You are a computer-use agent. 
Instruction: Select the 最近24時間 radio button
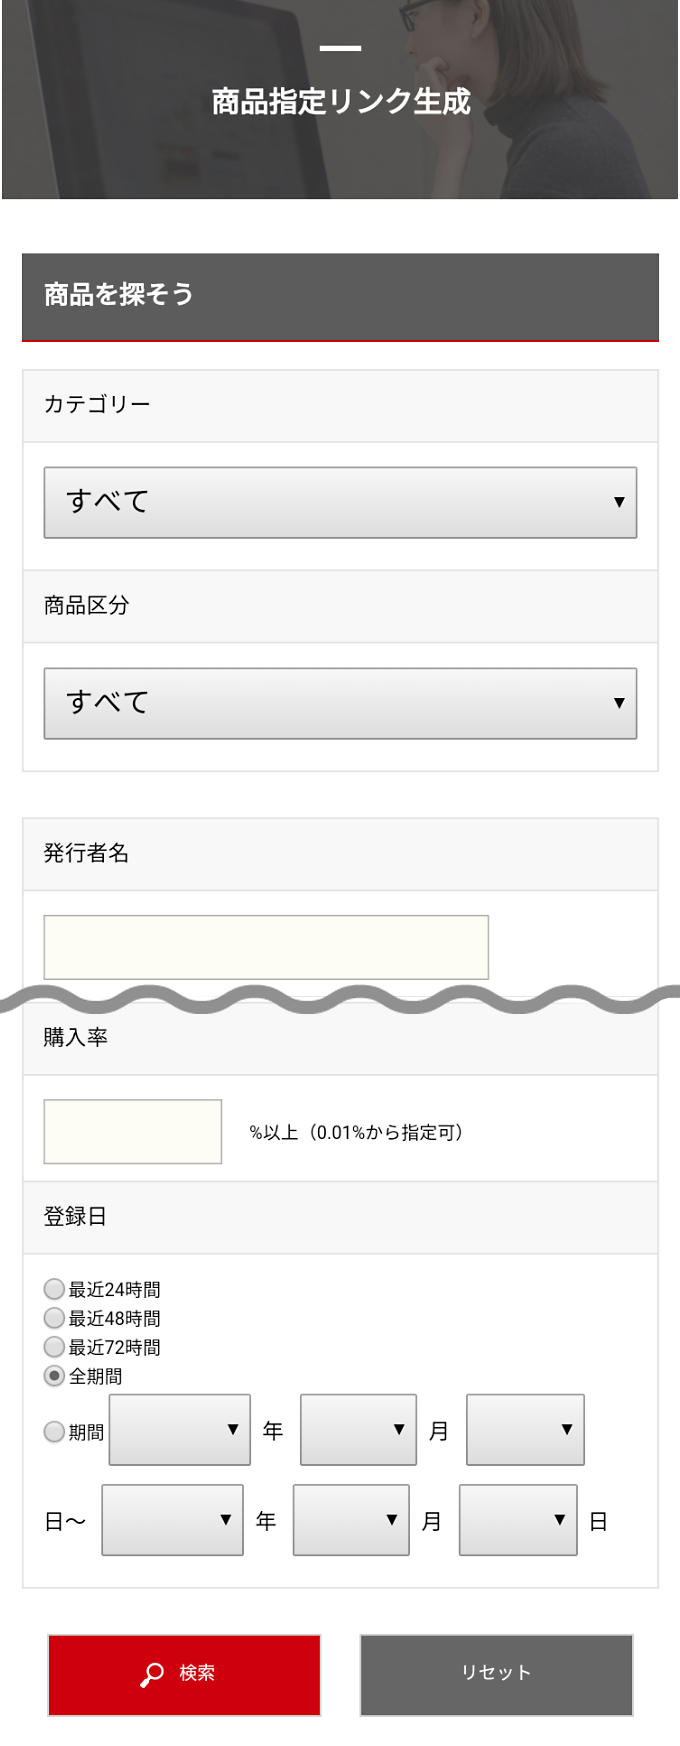(55, 1289)
